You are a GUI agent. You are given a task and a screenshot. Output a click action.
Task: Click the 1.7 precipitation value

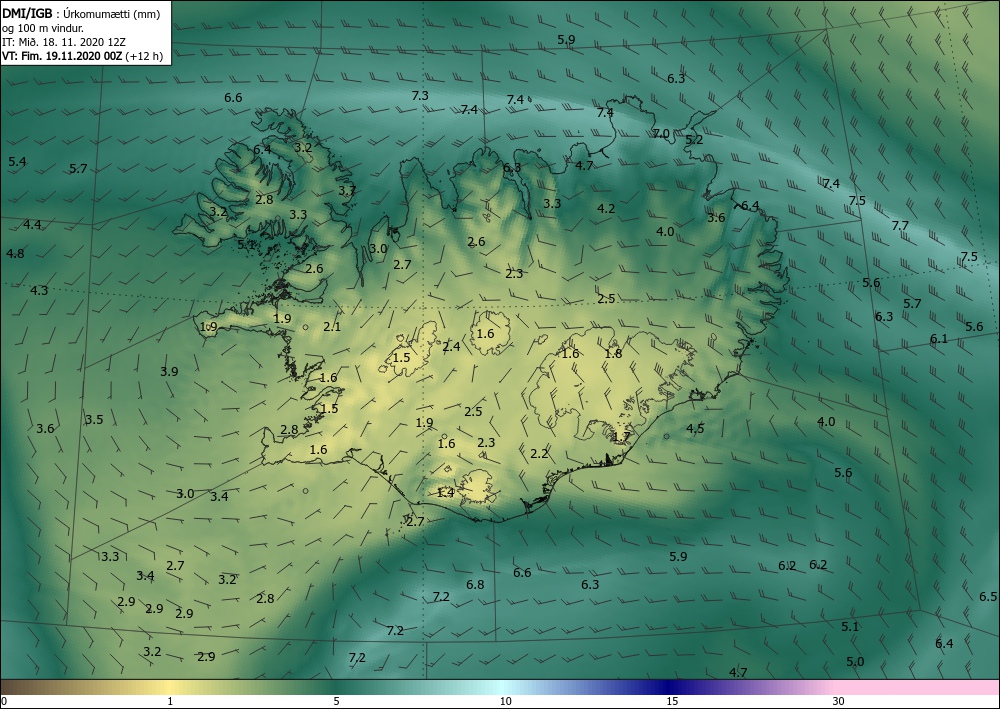622,437
